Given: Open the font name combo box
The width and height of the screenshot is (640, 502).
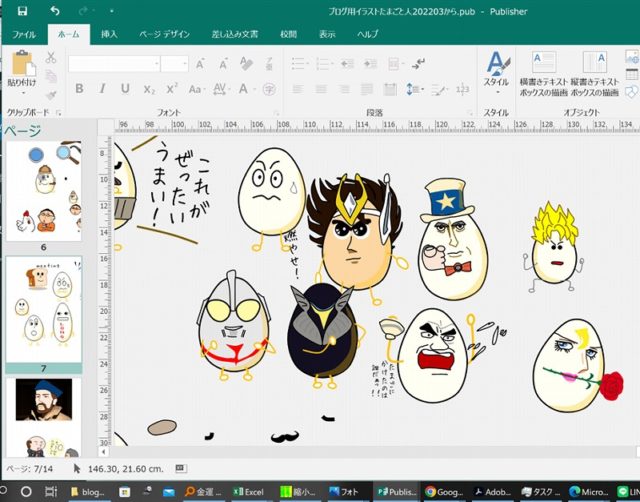Looking at the screenshot, I should 114,64.
